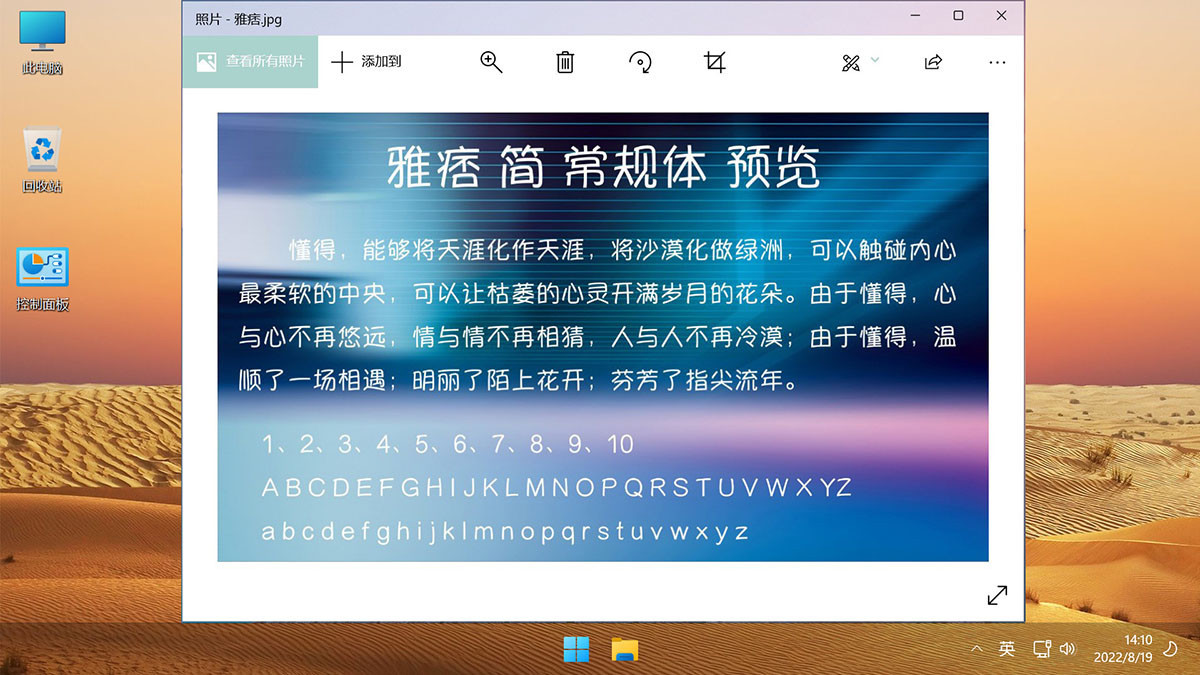
Task: Click the volume speaker tray icon
Action: tap(1066, 649)
